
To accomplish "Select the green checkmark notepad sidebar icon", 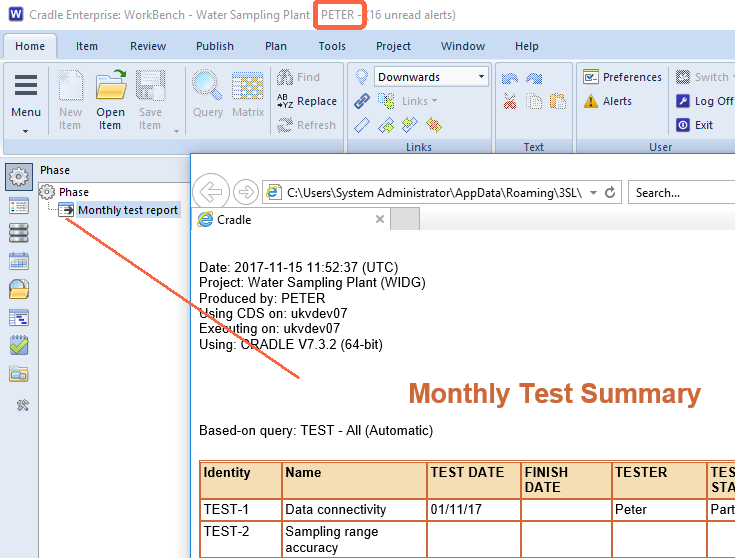I will [19, 346].
